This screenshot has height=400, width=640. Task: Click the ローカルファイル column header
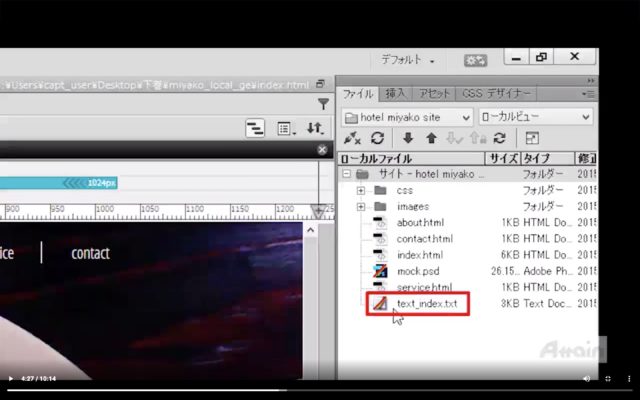[411, 158]
